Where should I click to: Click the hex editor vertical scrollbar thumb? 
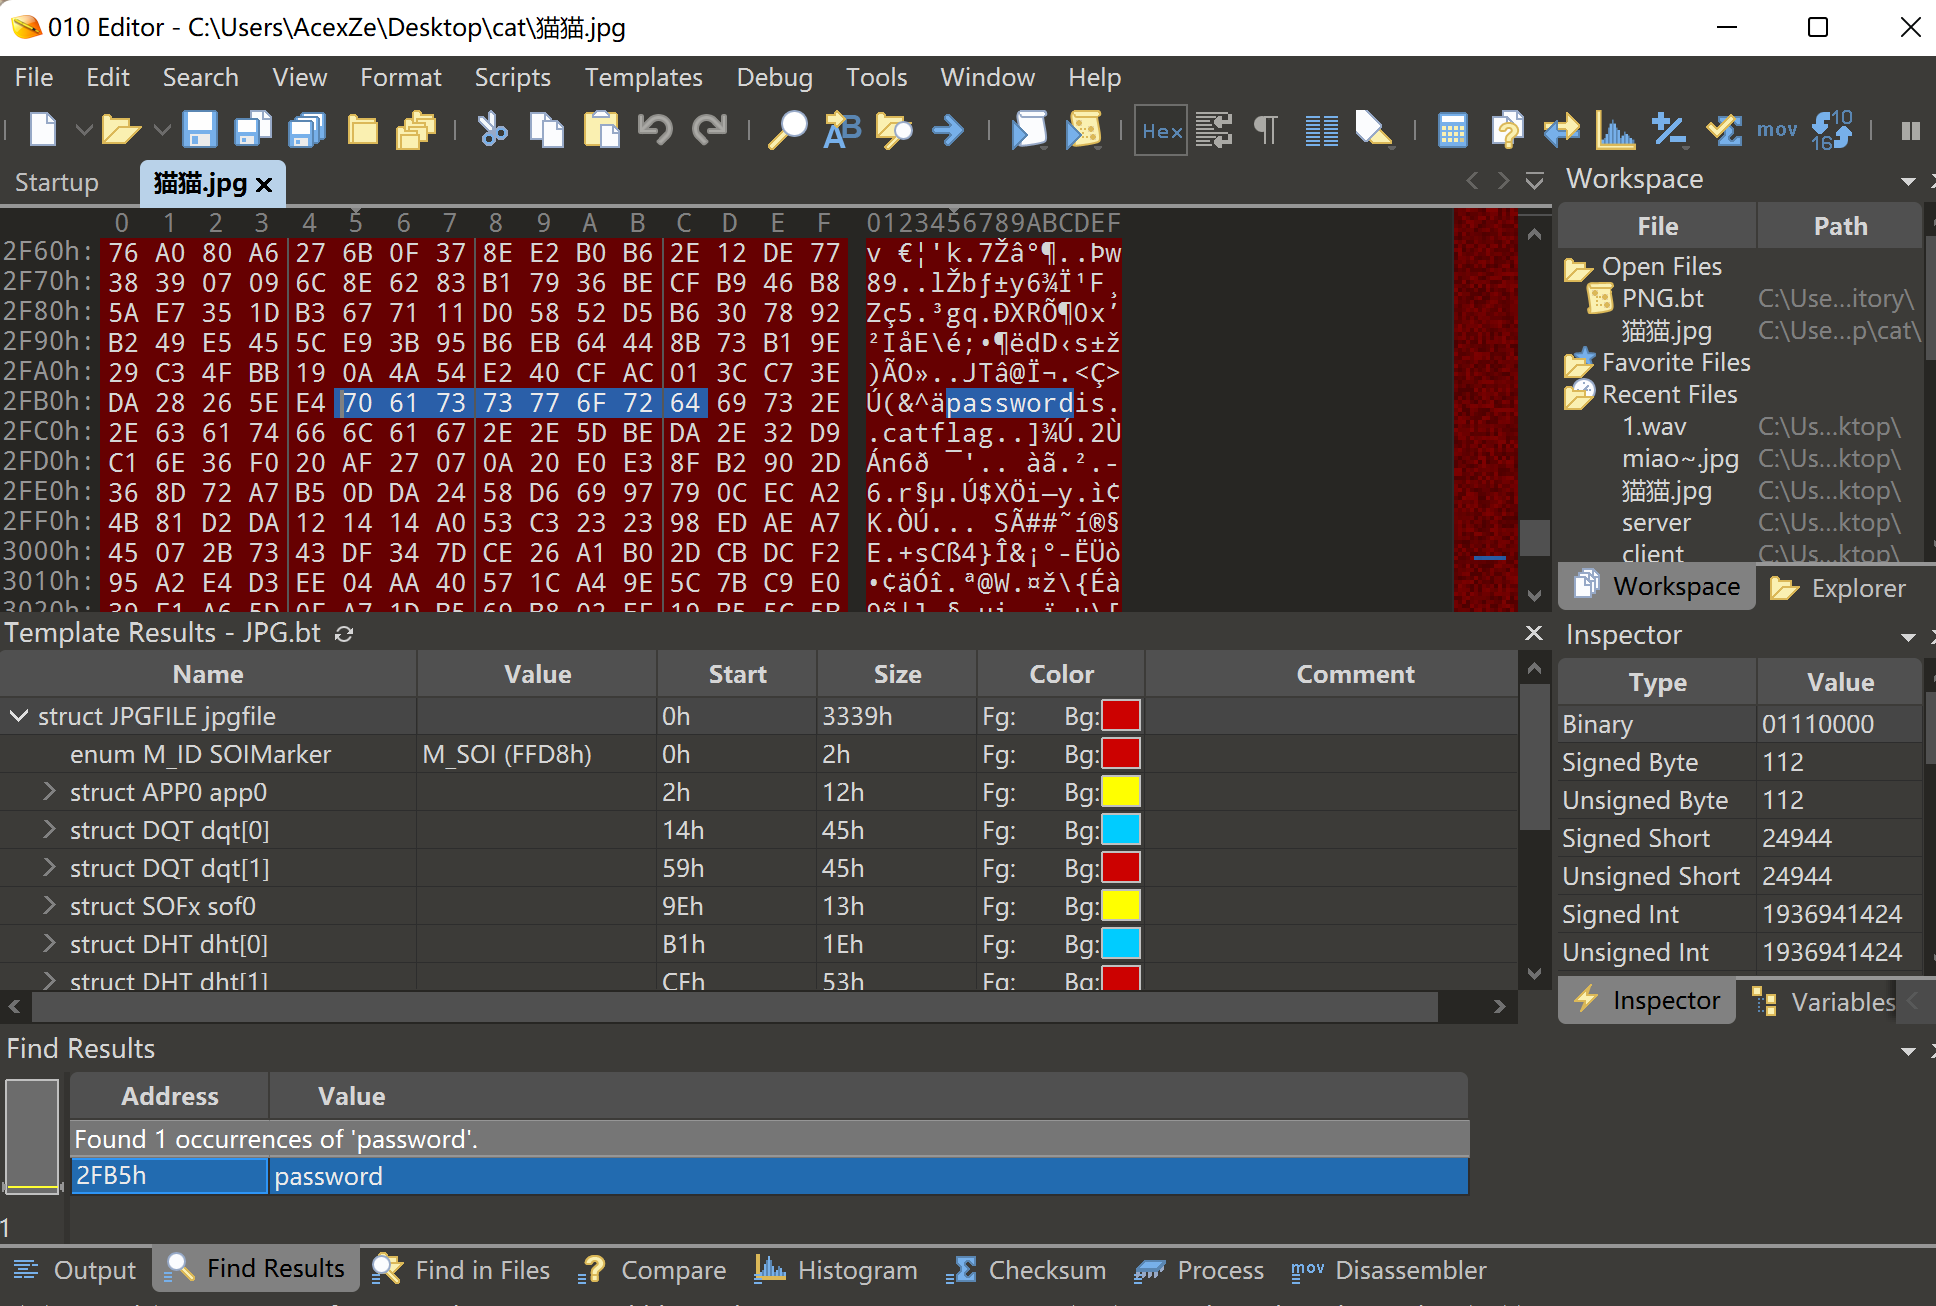click(x=1534, y=537)
